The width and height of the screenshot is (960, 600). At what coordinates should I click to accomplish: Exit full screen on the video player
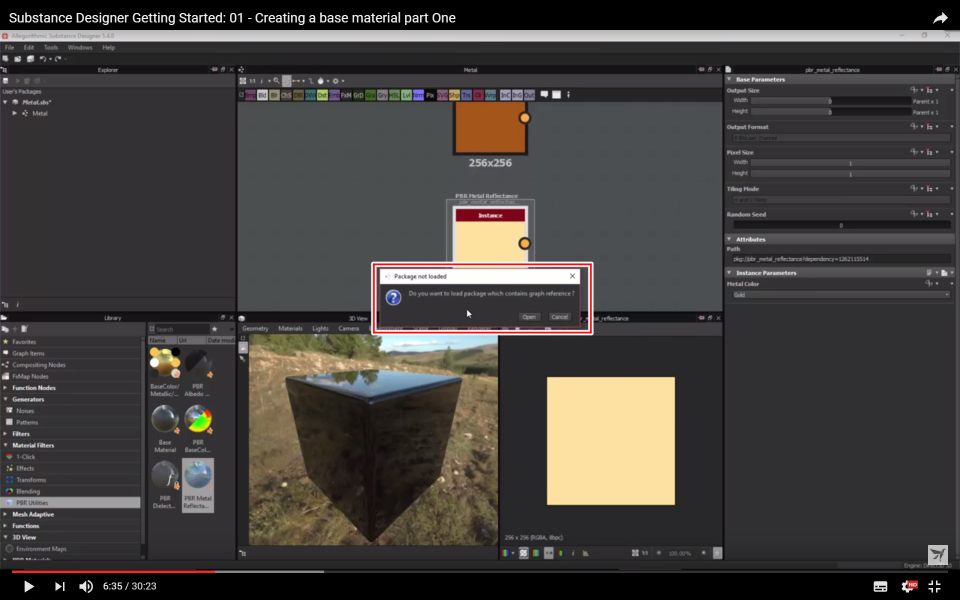click(x=934, y=586)
